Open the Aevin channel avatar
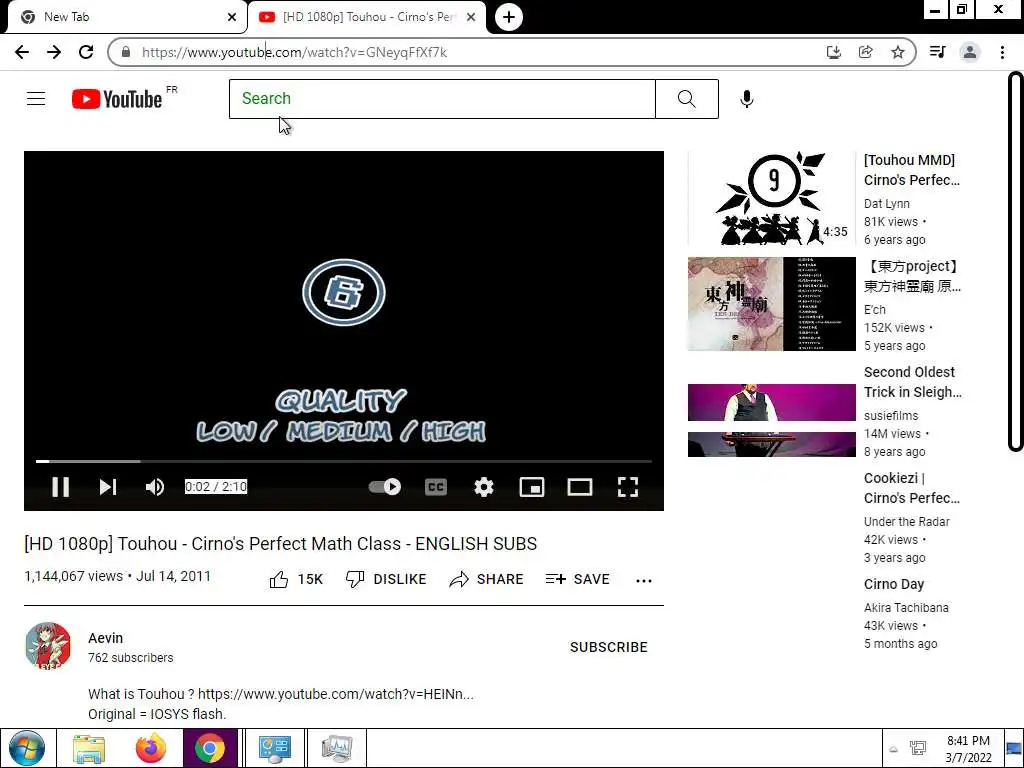Image resolution: width=1024 pixels, height=768 pixels. (48, 646)
